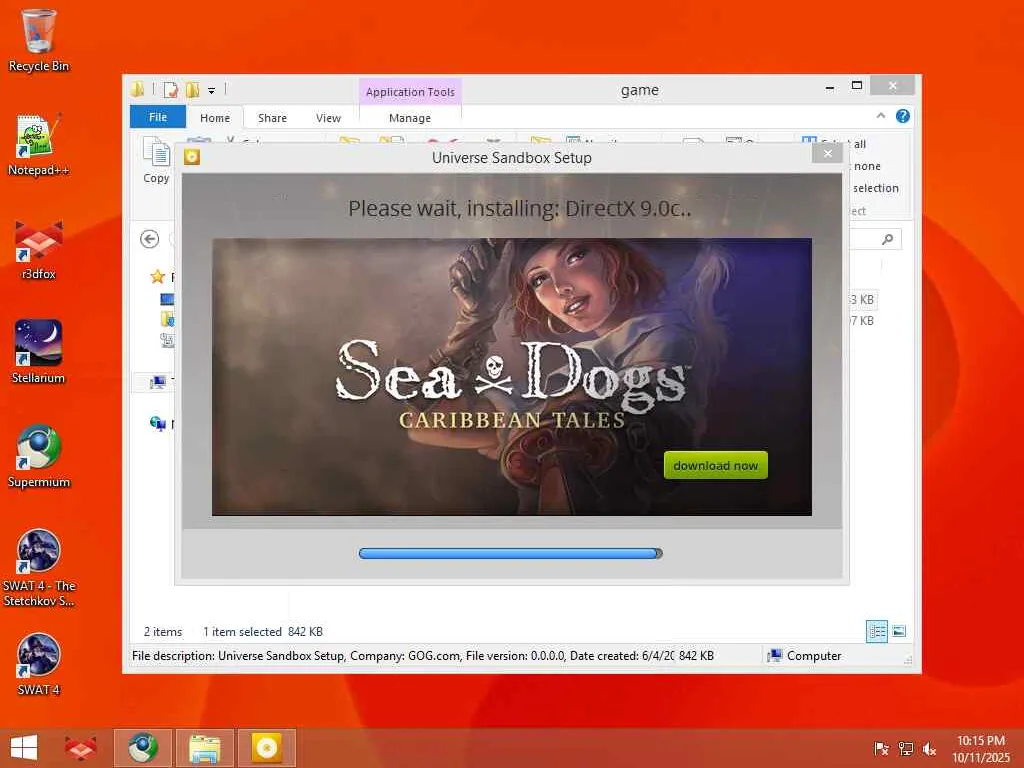This screenshot has width=1024, height=768.
Task: Click the download now button
Action: 716,465
